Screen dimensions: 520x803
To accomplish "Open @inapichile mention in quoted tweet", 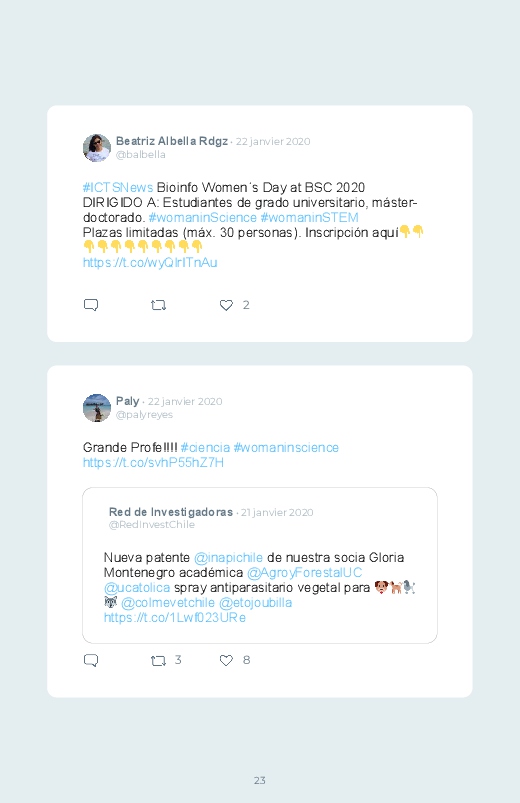I will [x=228, y=558].
